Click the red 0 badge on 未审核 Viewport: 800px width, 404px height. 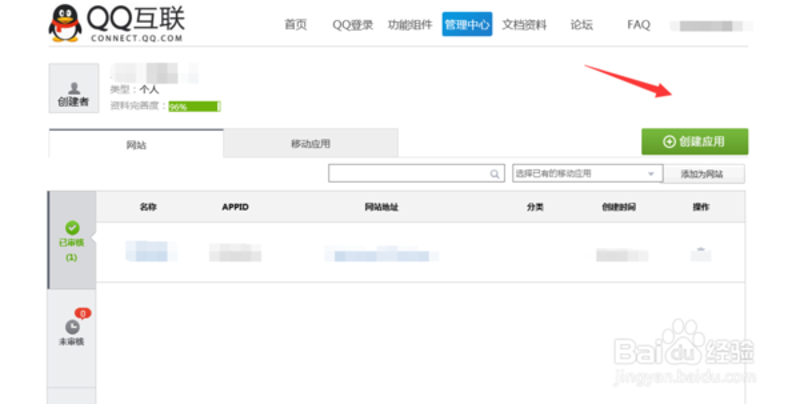click(x=83, y=313)
